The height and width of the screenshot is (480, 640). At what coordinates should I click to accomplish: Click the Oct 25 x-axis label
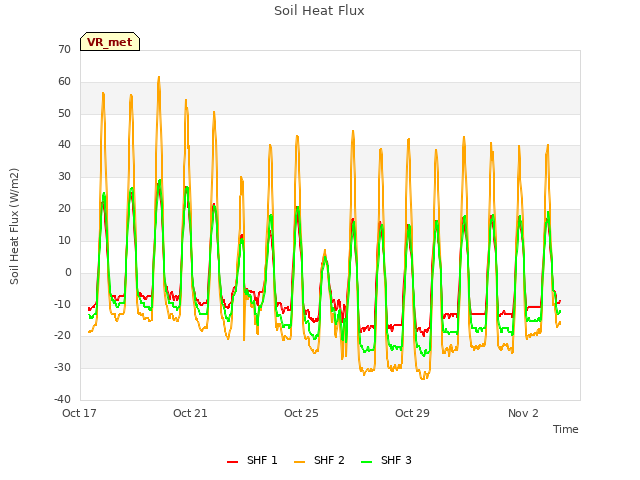point(301,413)
